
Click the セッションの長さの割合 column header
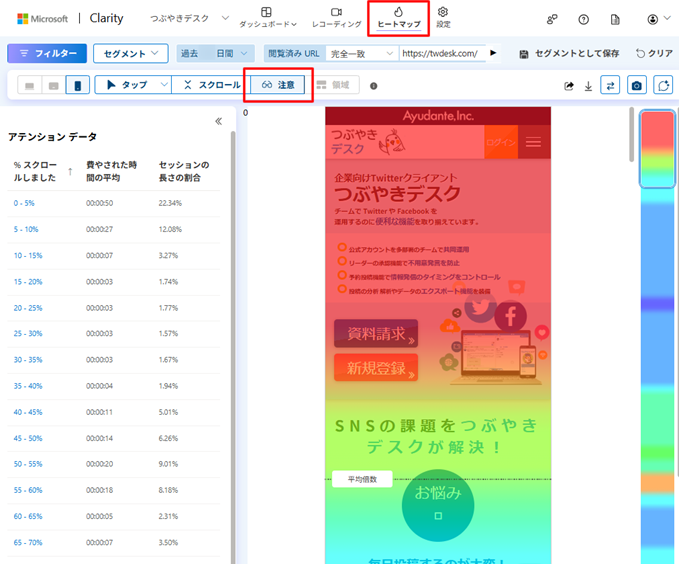tap(184, 171)
